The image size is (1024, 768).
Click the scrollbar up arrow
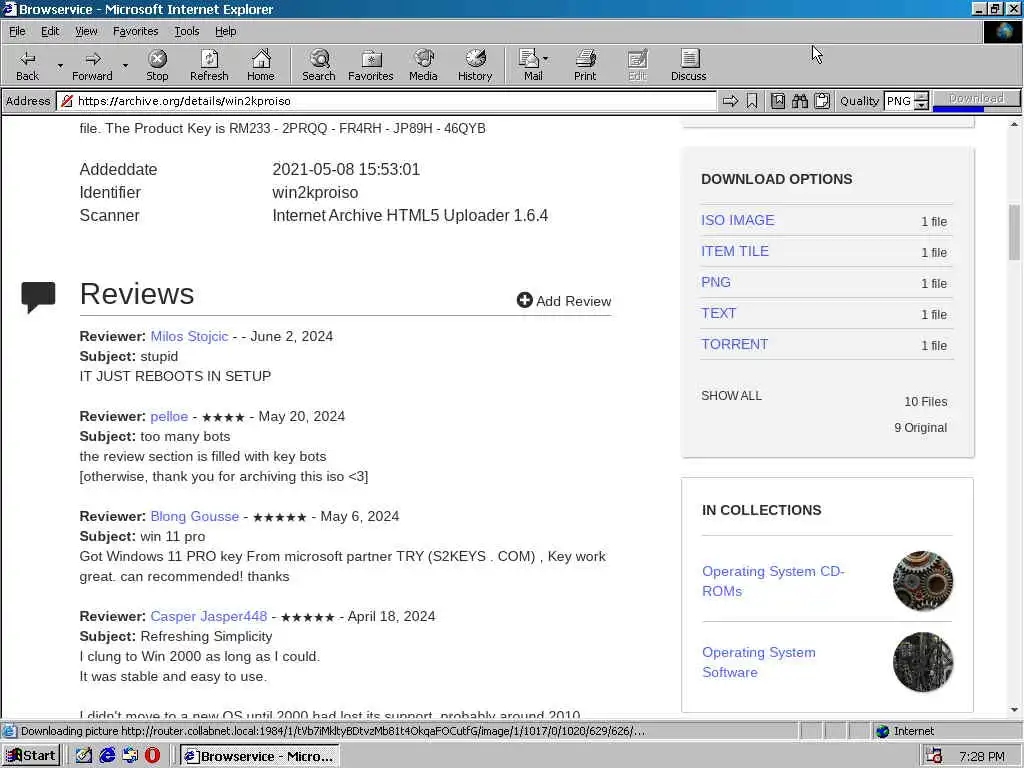click(1014, 124)
